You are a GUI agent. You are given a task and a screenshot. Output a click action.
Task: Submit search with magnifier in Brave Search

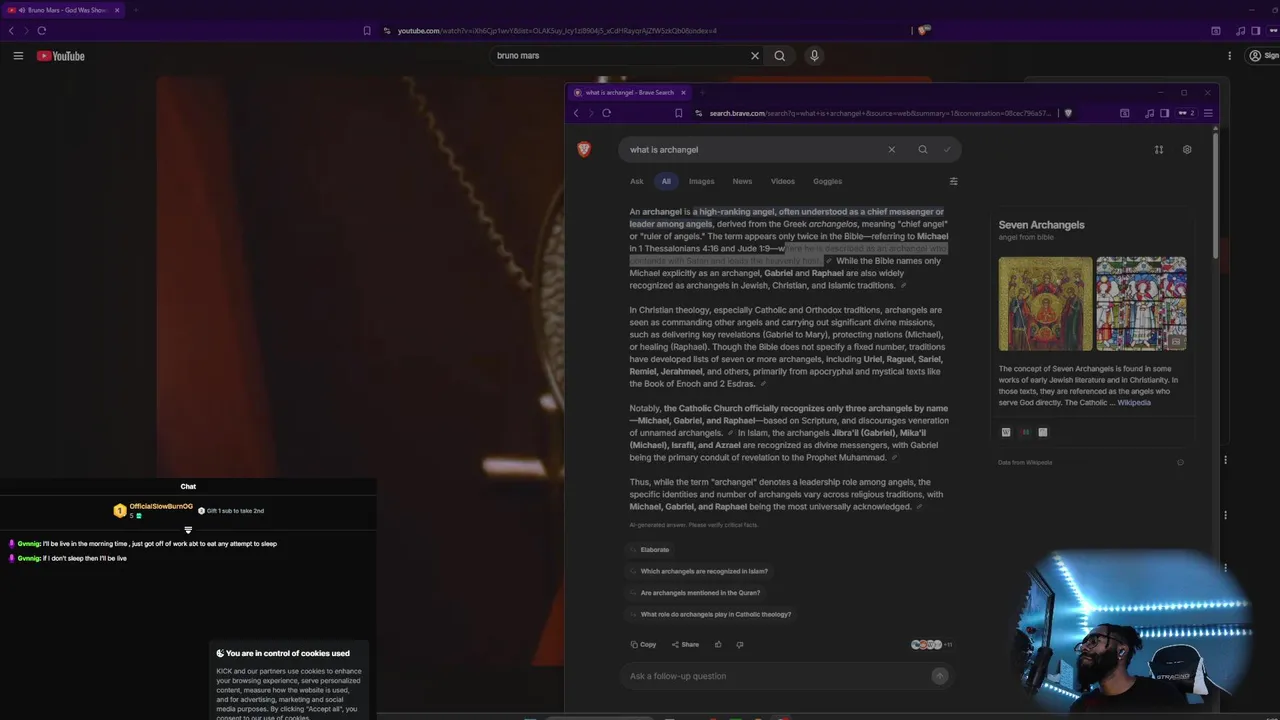coord(922,150)
